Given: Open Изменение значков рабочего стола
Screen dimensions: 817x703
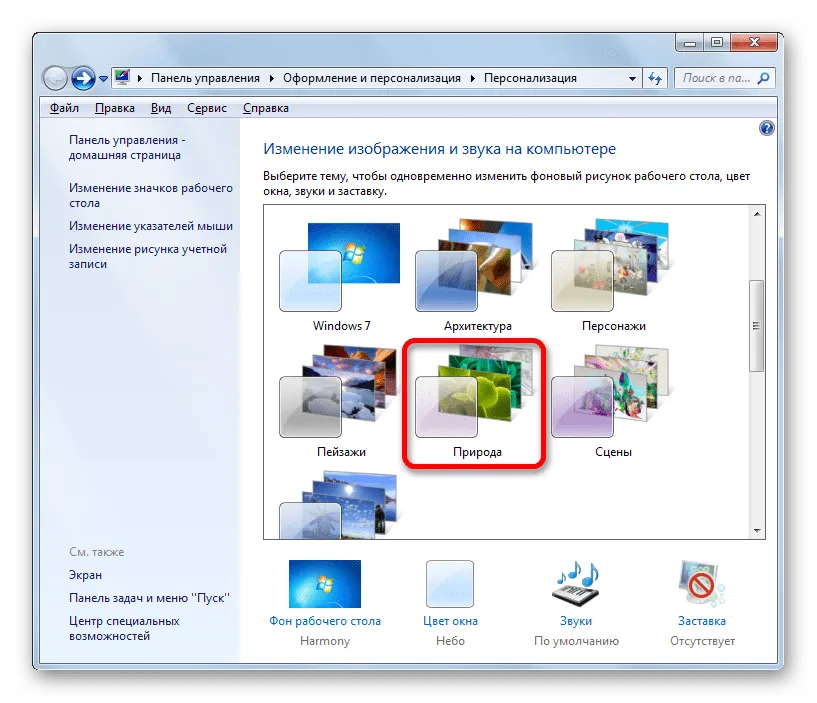Looking at the screenshot, I should (x=151, y=195).
